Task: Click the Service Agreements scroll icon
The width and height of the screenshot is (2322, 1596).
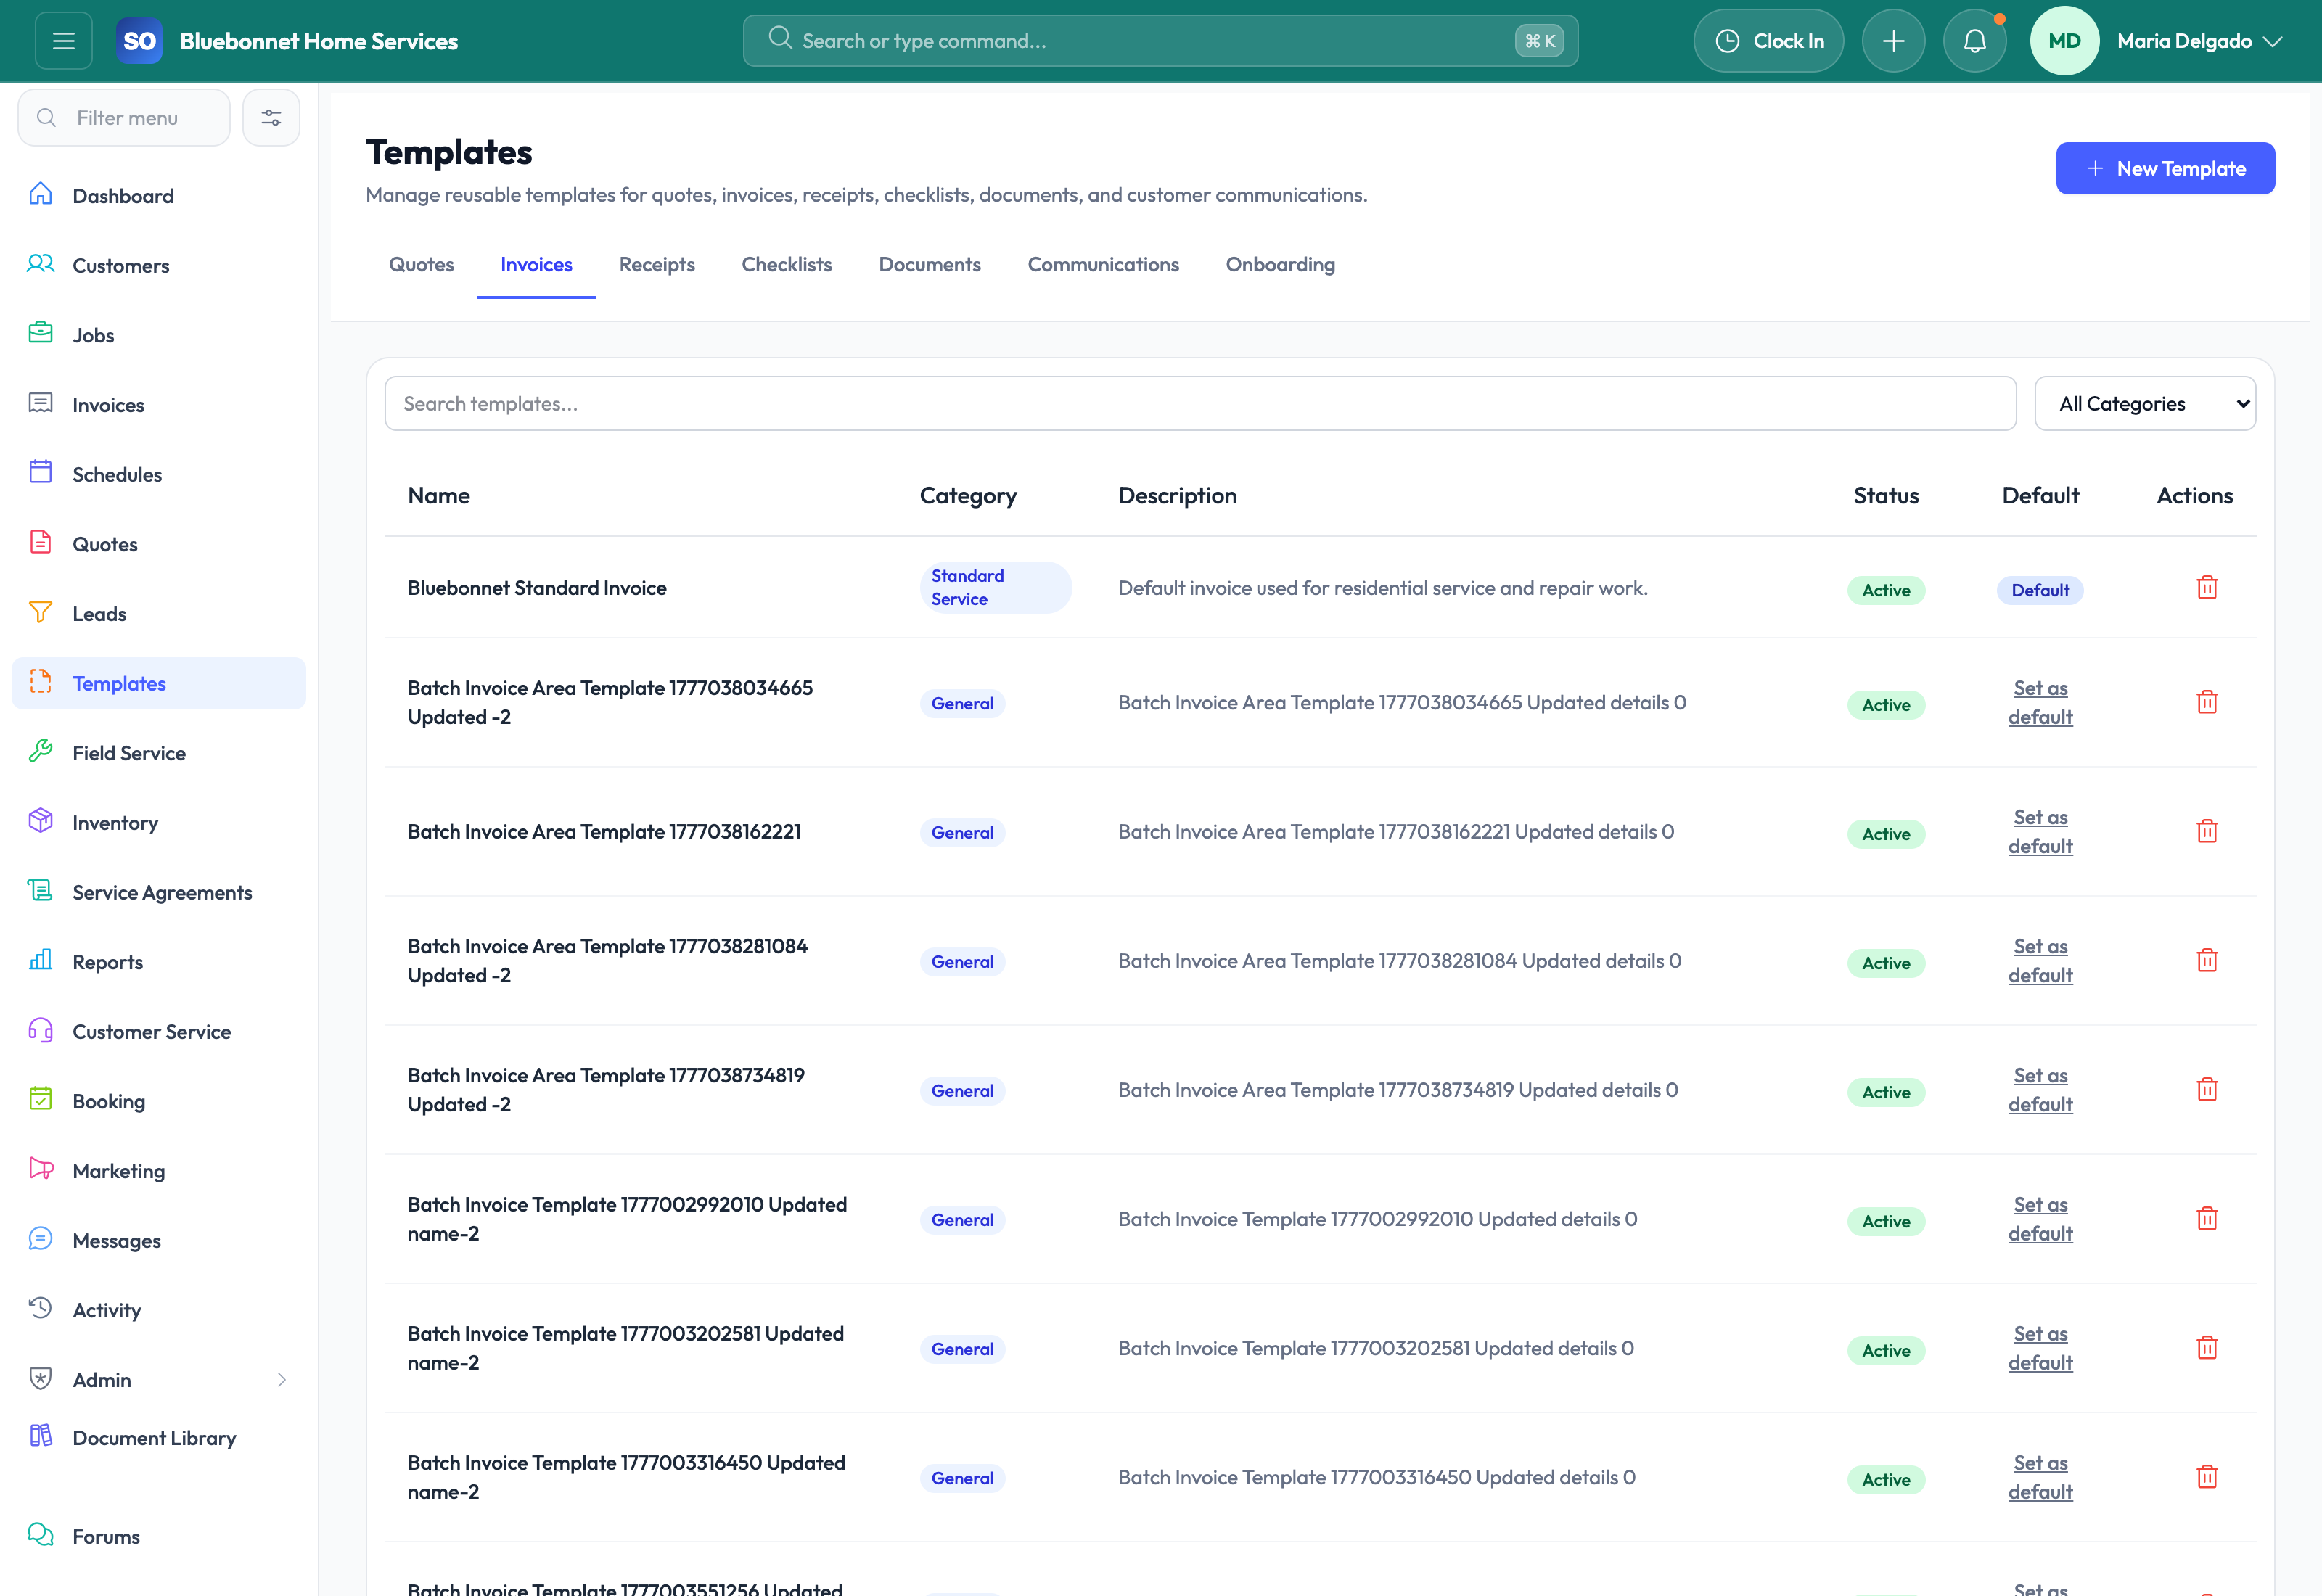Action: coord(41,890)
